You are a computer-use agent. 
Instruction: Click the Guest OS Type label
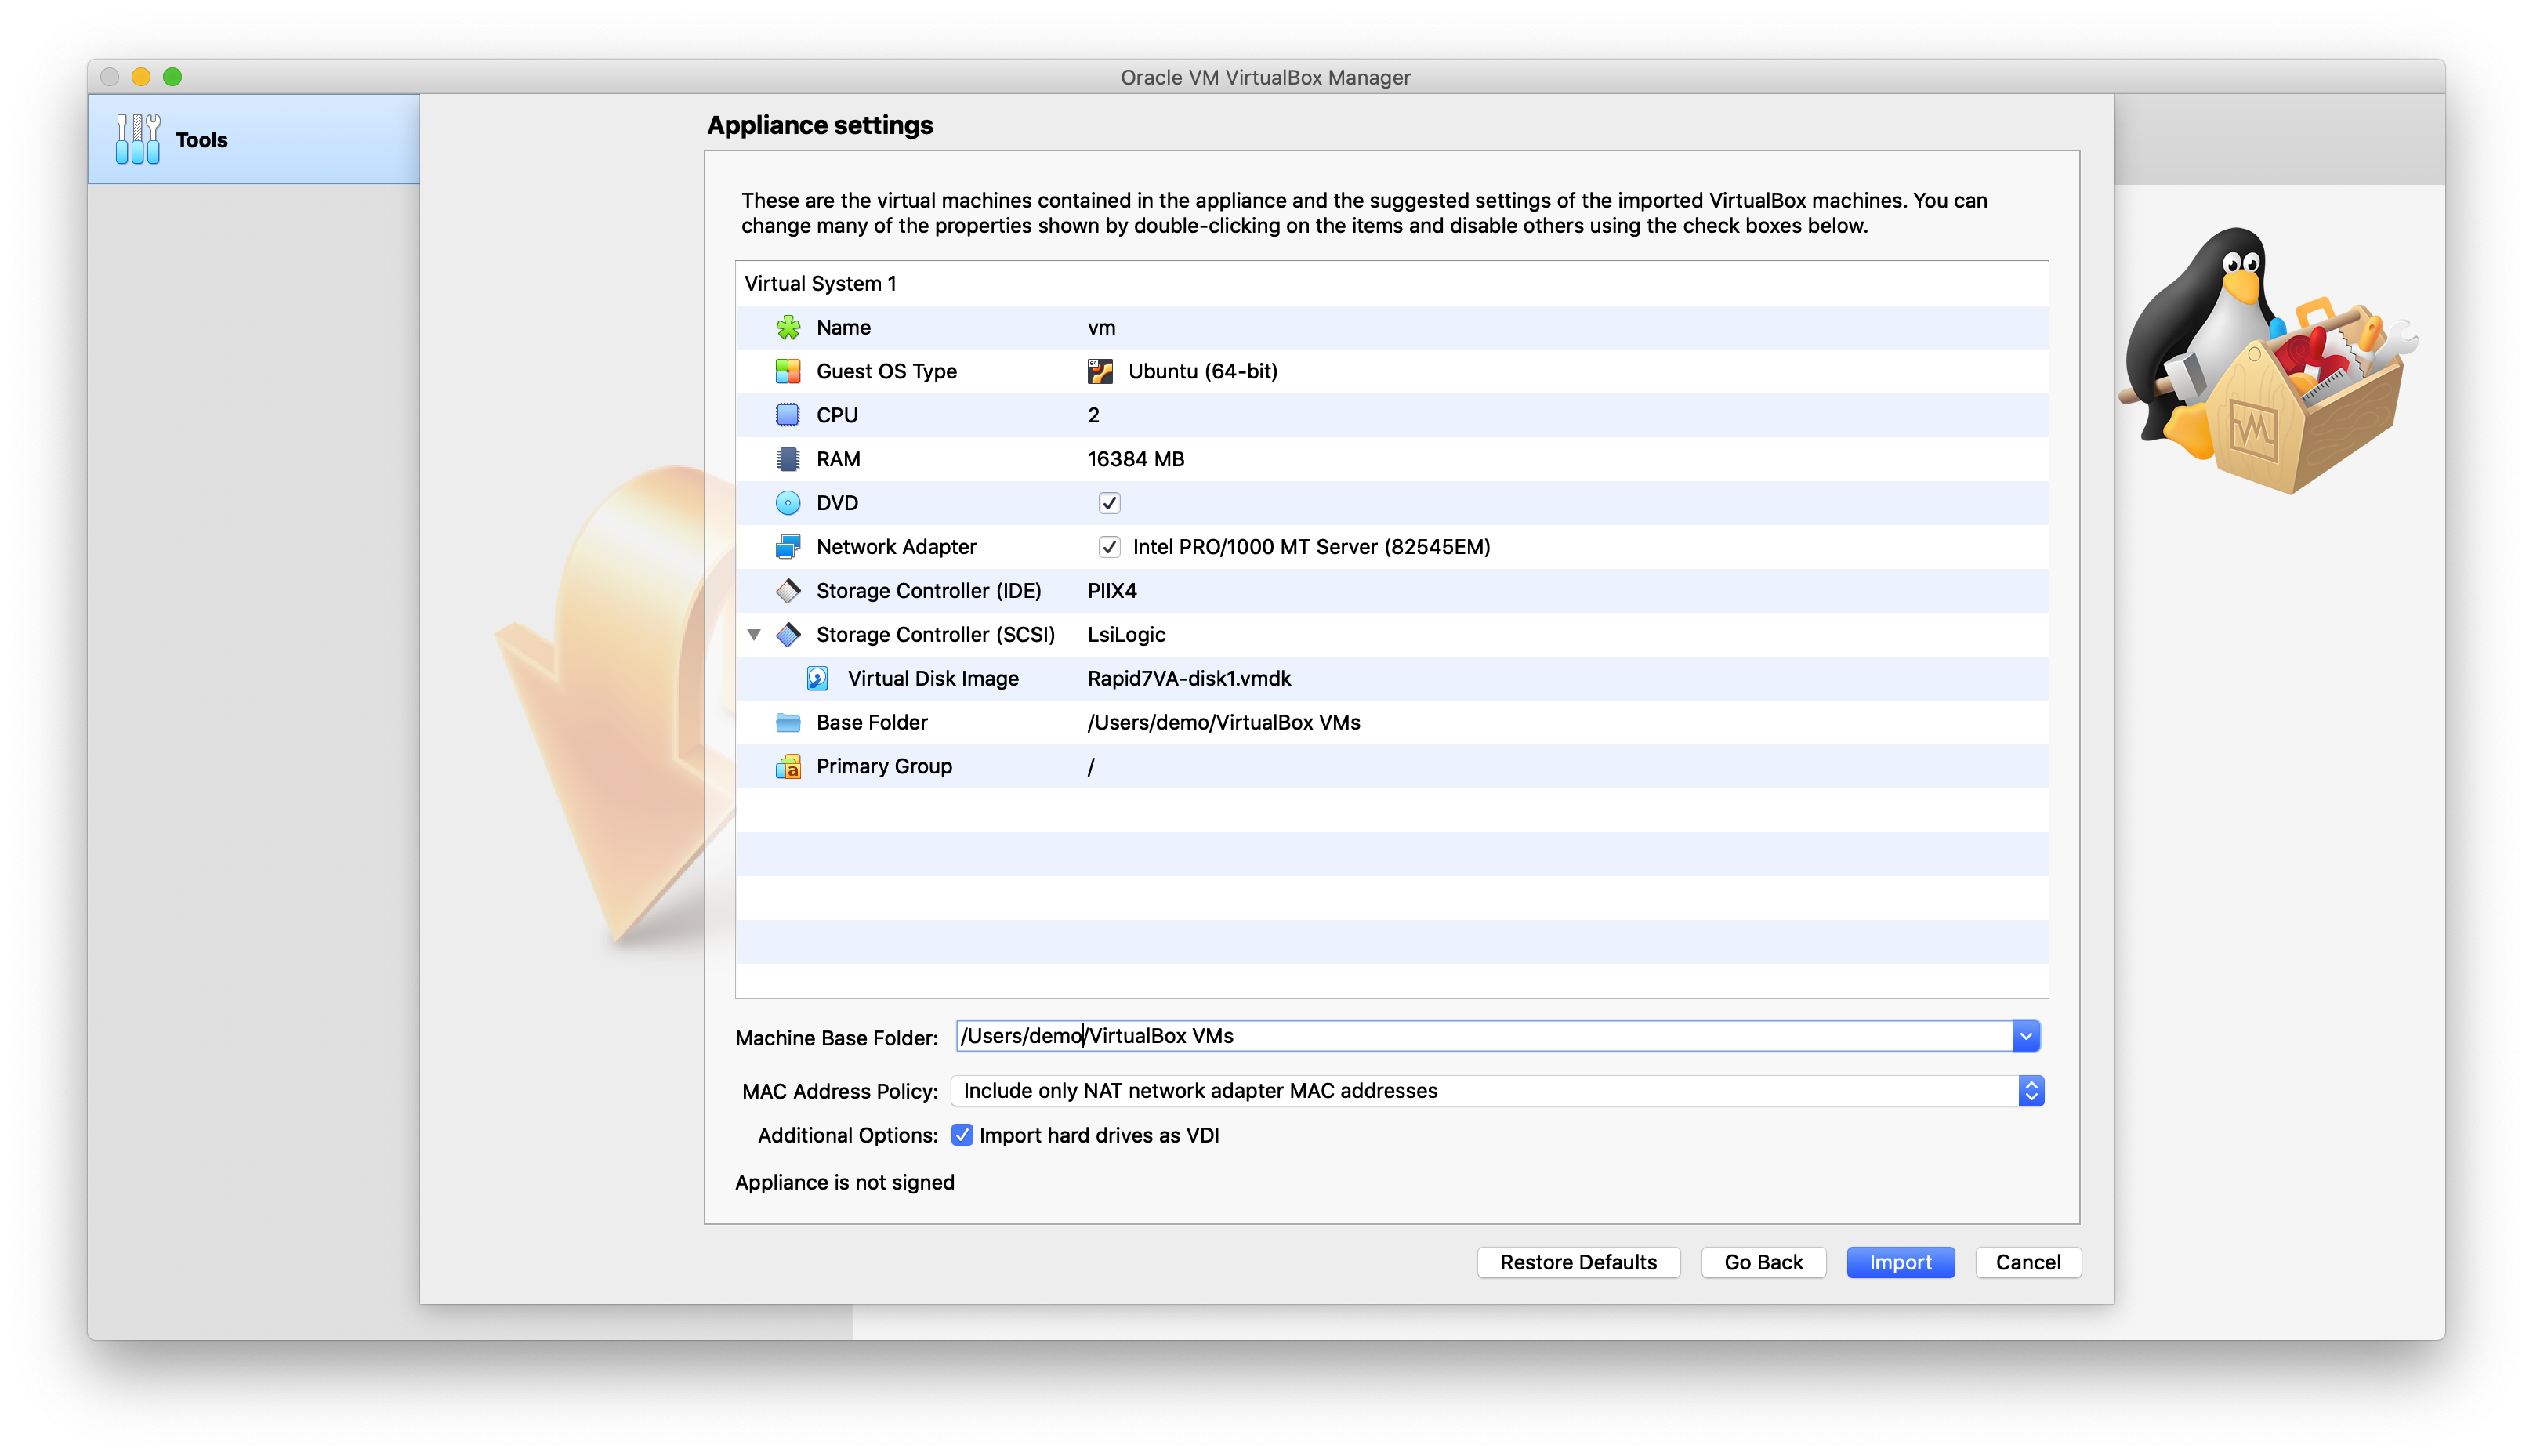(x=886, y=371)
